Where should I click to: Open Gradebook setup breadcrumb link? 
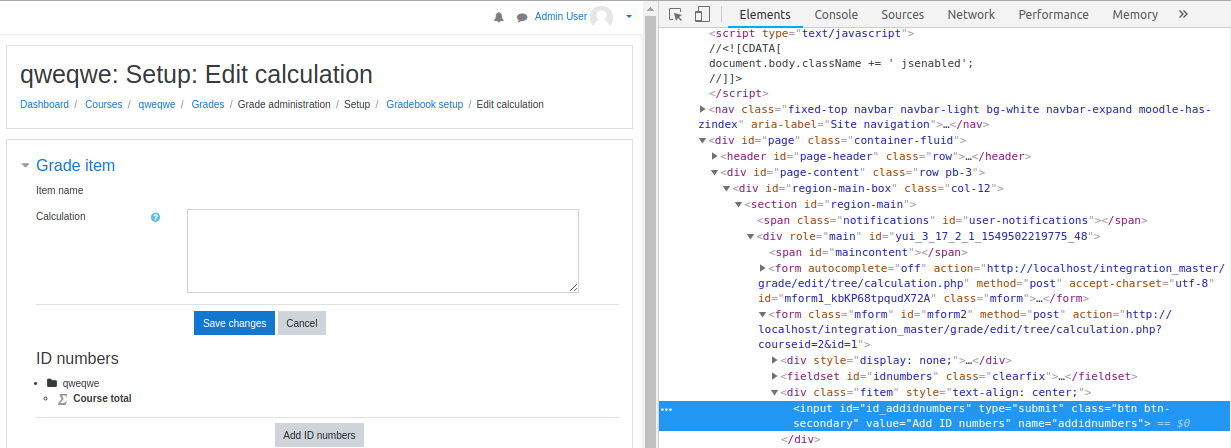coord(425,104)
